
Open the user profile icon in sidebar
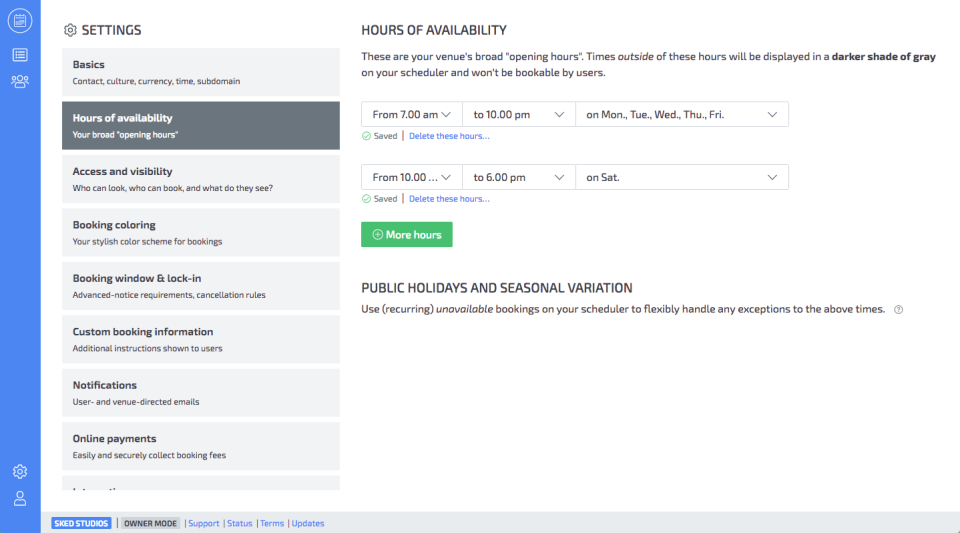point(20,499)
